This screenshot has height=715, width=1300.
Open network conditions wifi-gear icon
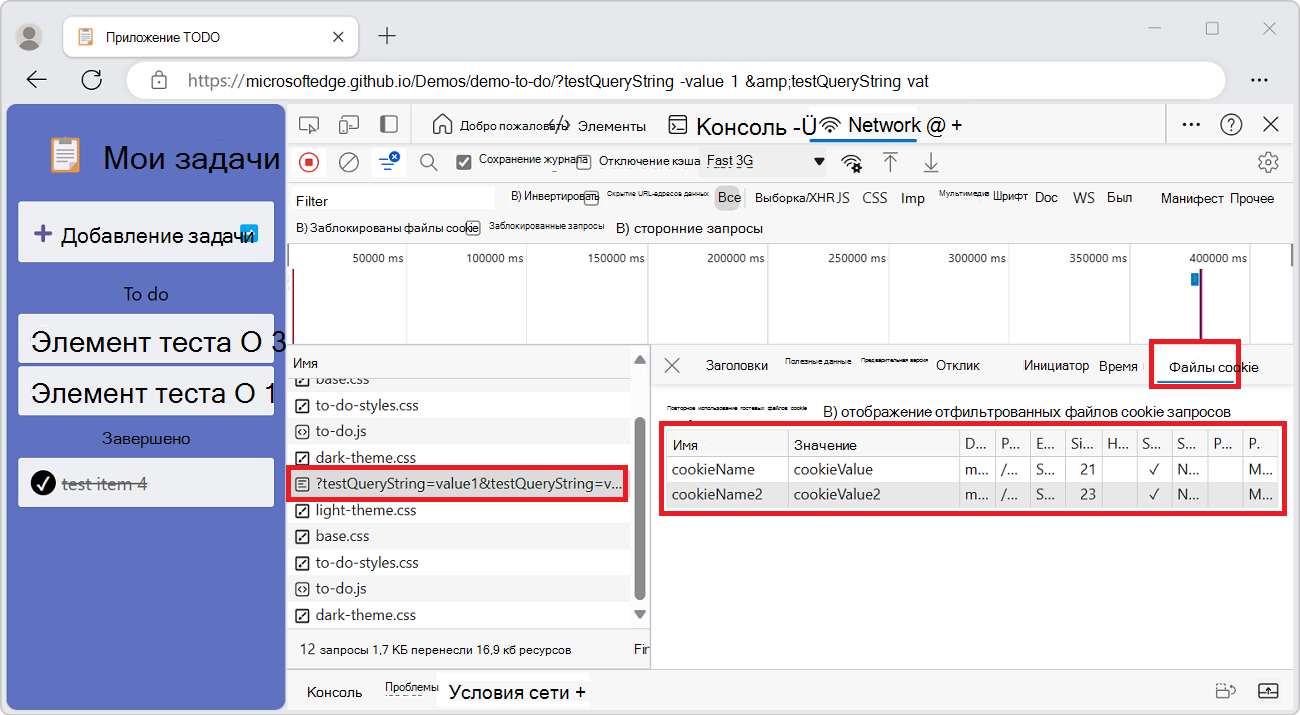coord(851,162)
